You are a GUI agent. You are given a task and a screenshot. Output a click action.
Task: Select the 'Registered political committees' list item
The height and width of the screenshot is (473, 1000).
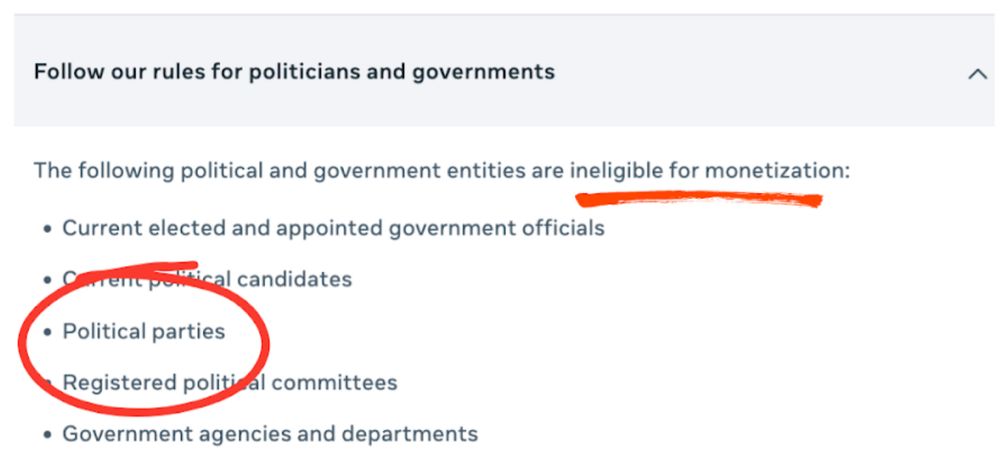230,382
